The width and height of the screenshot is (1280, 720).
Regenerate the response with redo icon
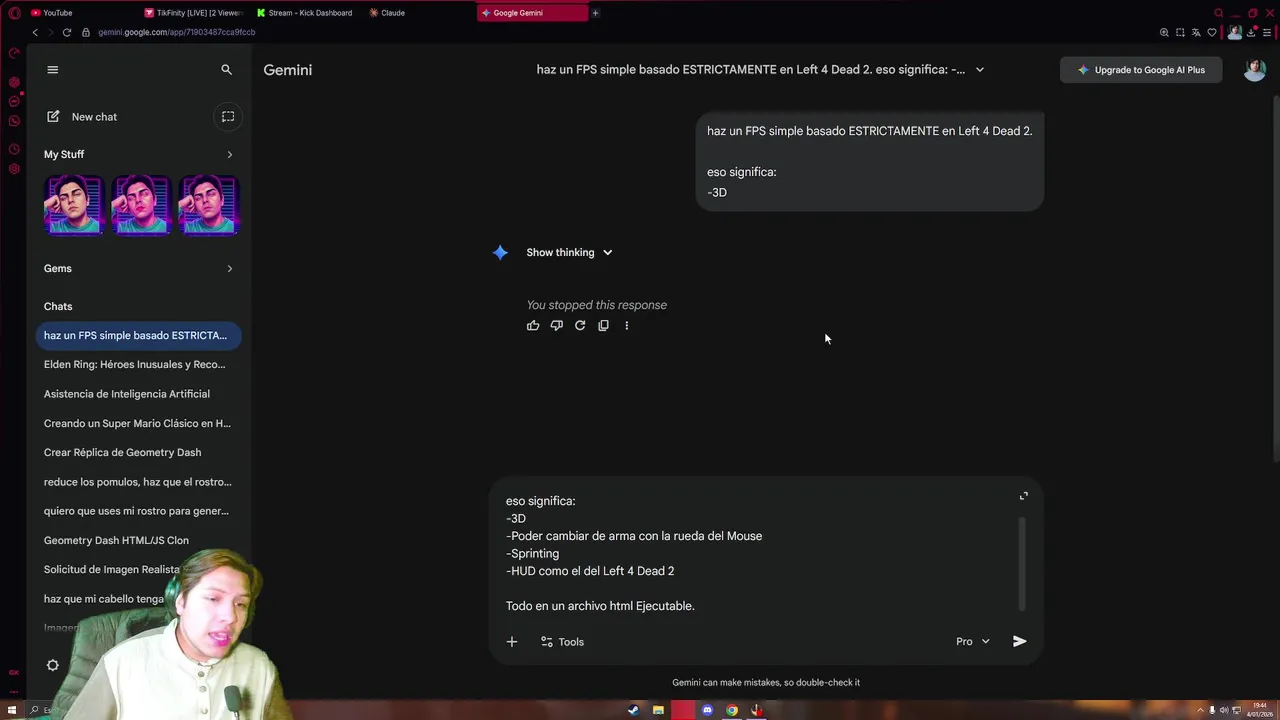coord(580,326)
